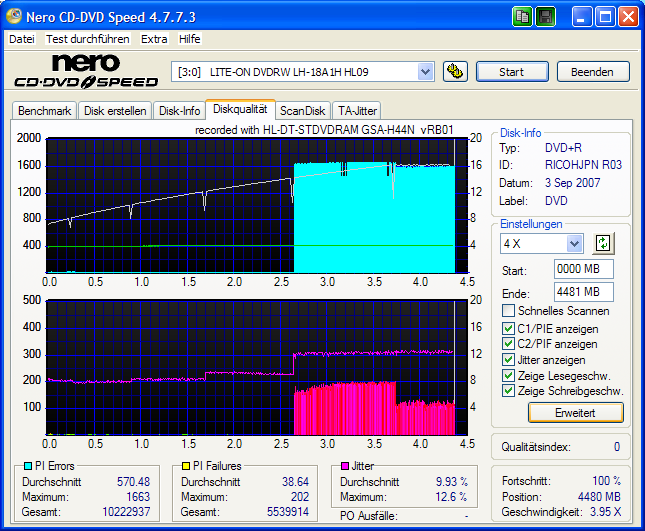Click the Ende MB input field
645x531 pixels.
click(x=583, y=292)
